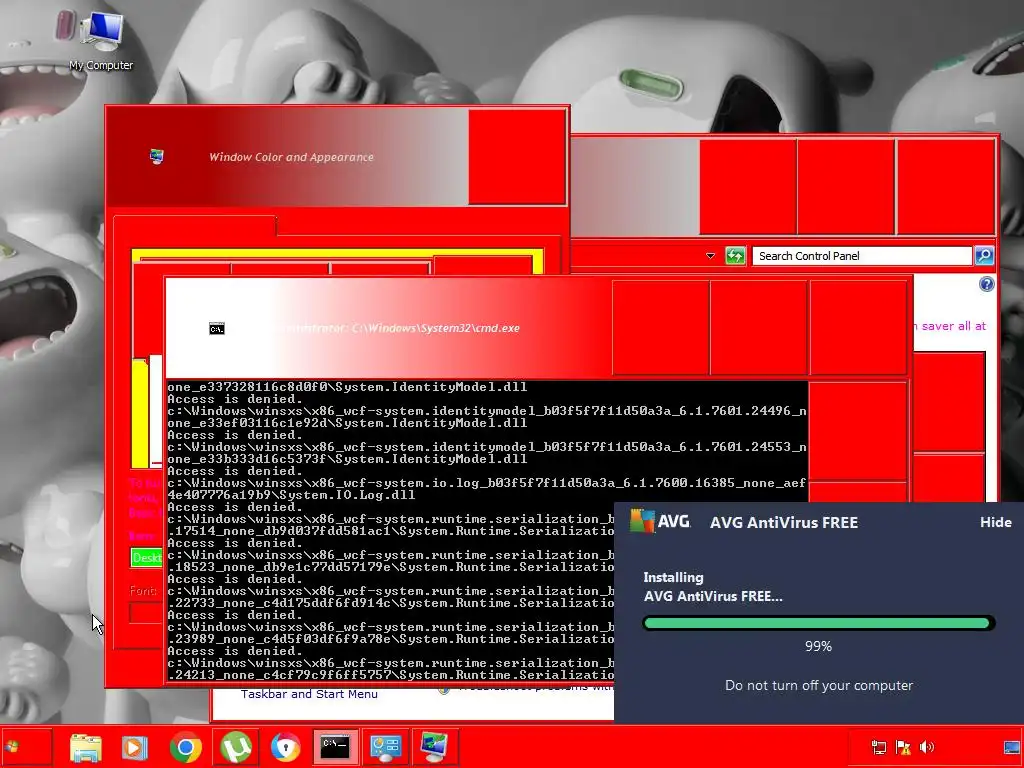Viewport: 1024px width, 768px height.
Task: Click the cmd line starting '.24213_none_c4cf79c9f6ff5757'
Action: point(391,674)
